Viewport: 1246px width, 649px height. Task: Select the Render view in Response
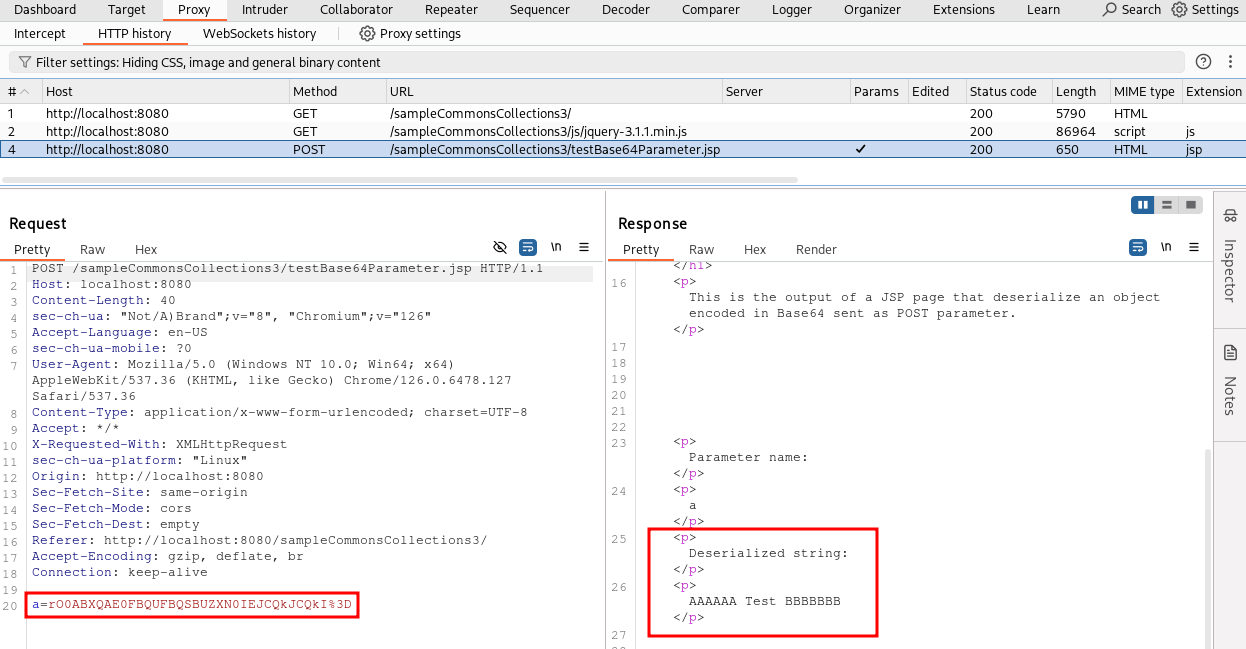point(816,249)
